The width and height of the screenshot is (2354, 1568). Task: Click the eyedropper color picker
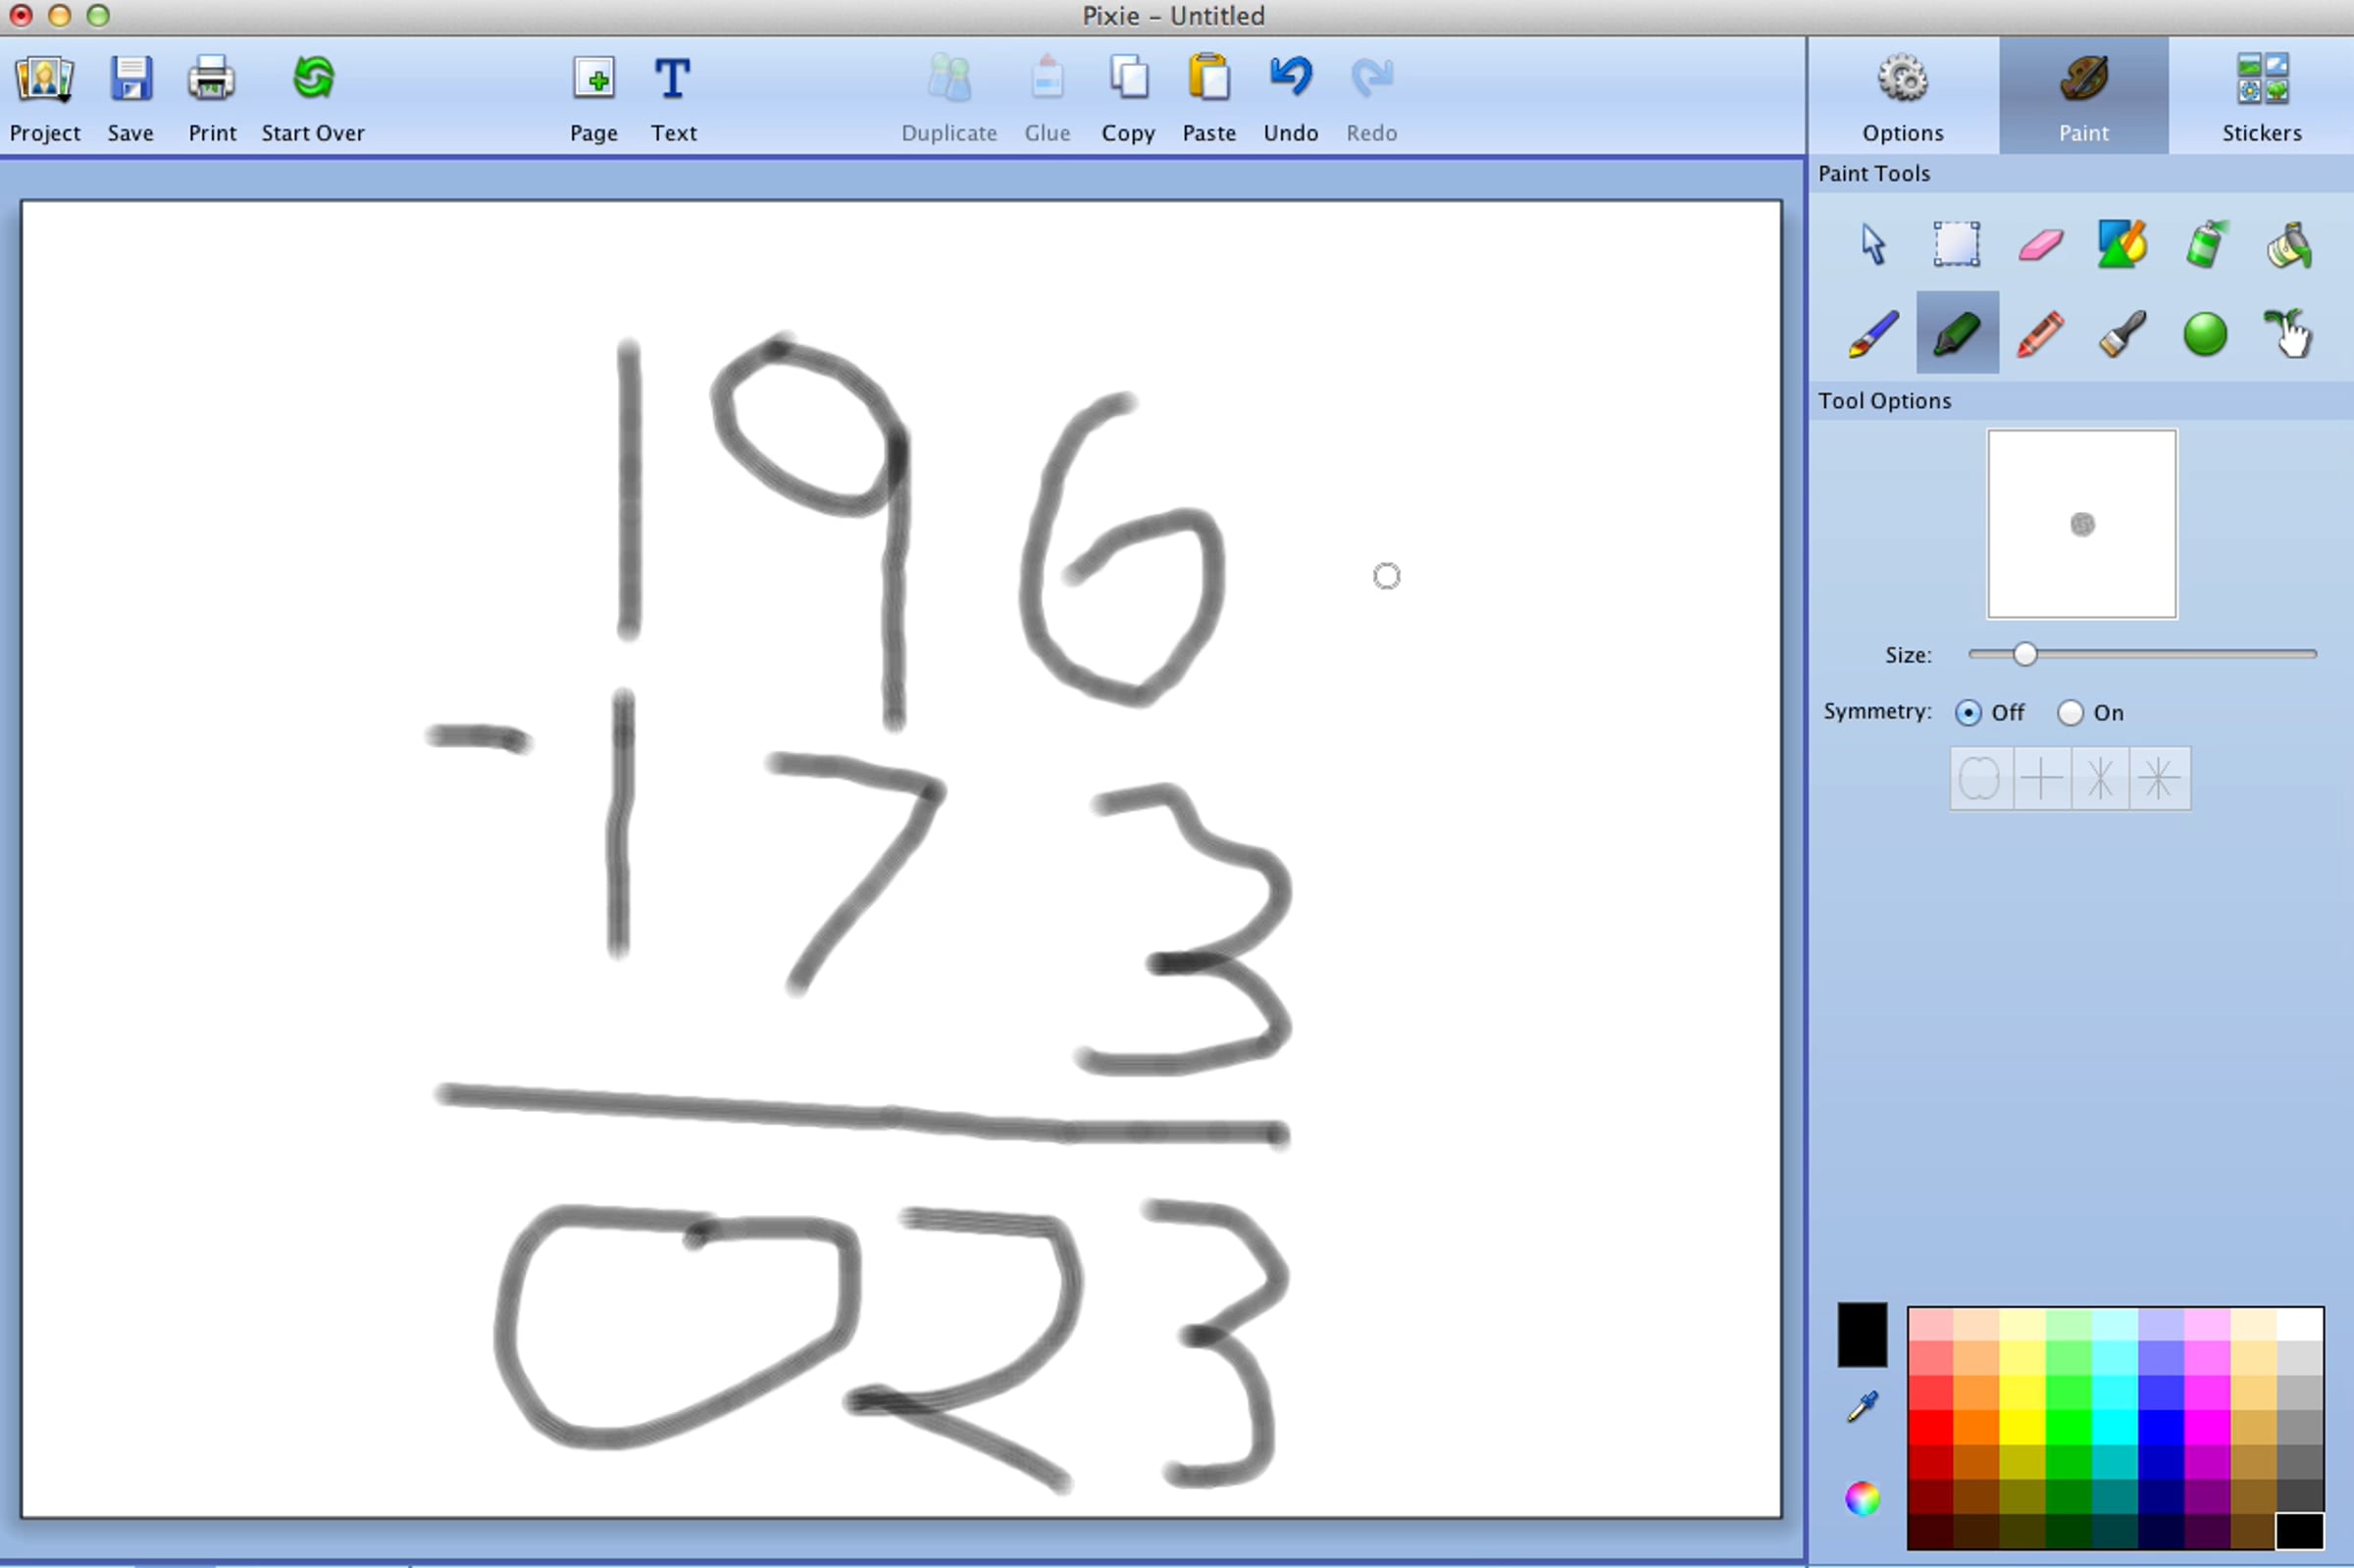(x=1862, y=1407)
